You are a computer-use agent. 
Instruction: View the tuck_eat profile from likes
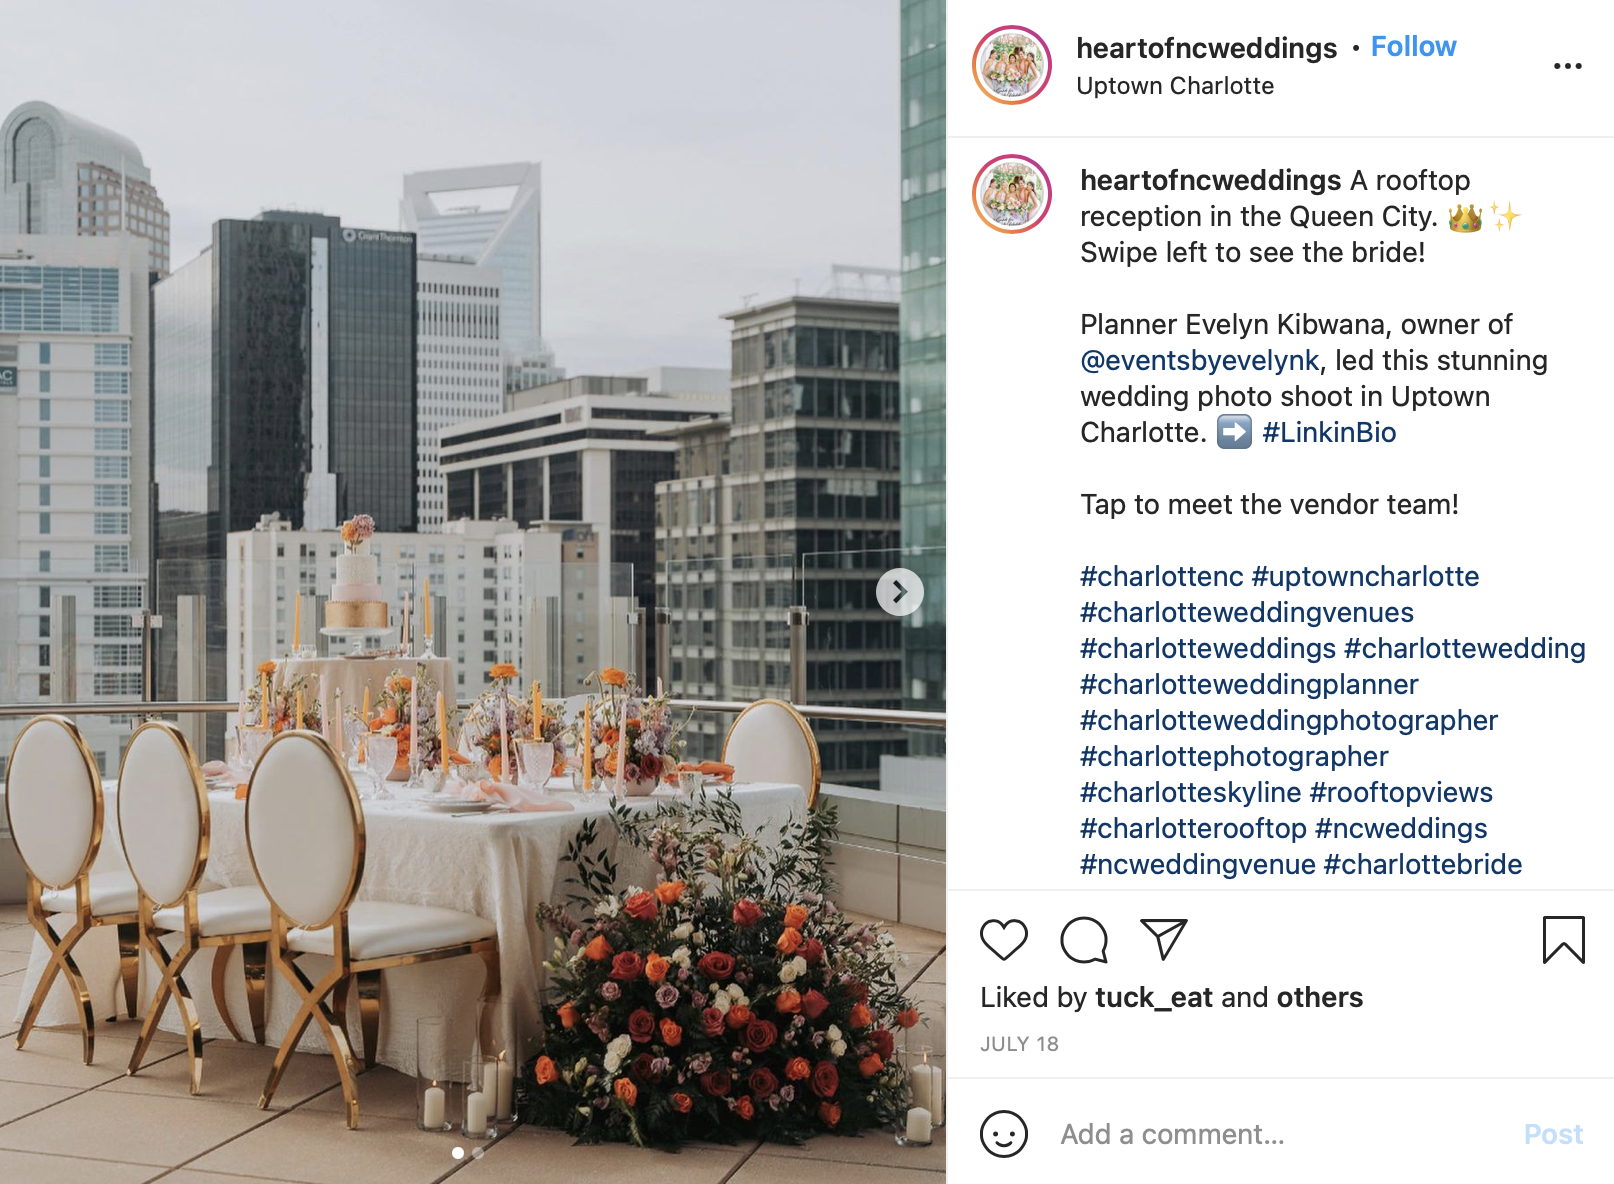tap(1154, 997)
